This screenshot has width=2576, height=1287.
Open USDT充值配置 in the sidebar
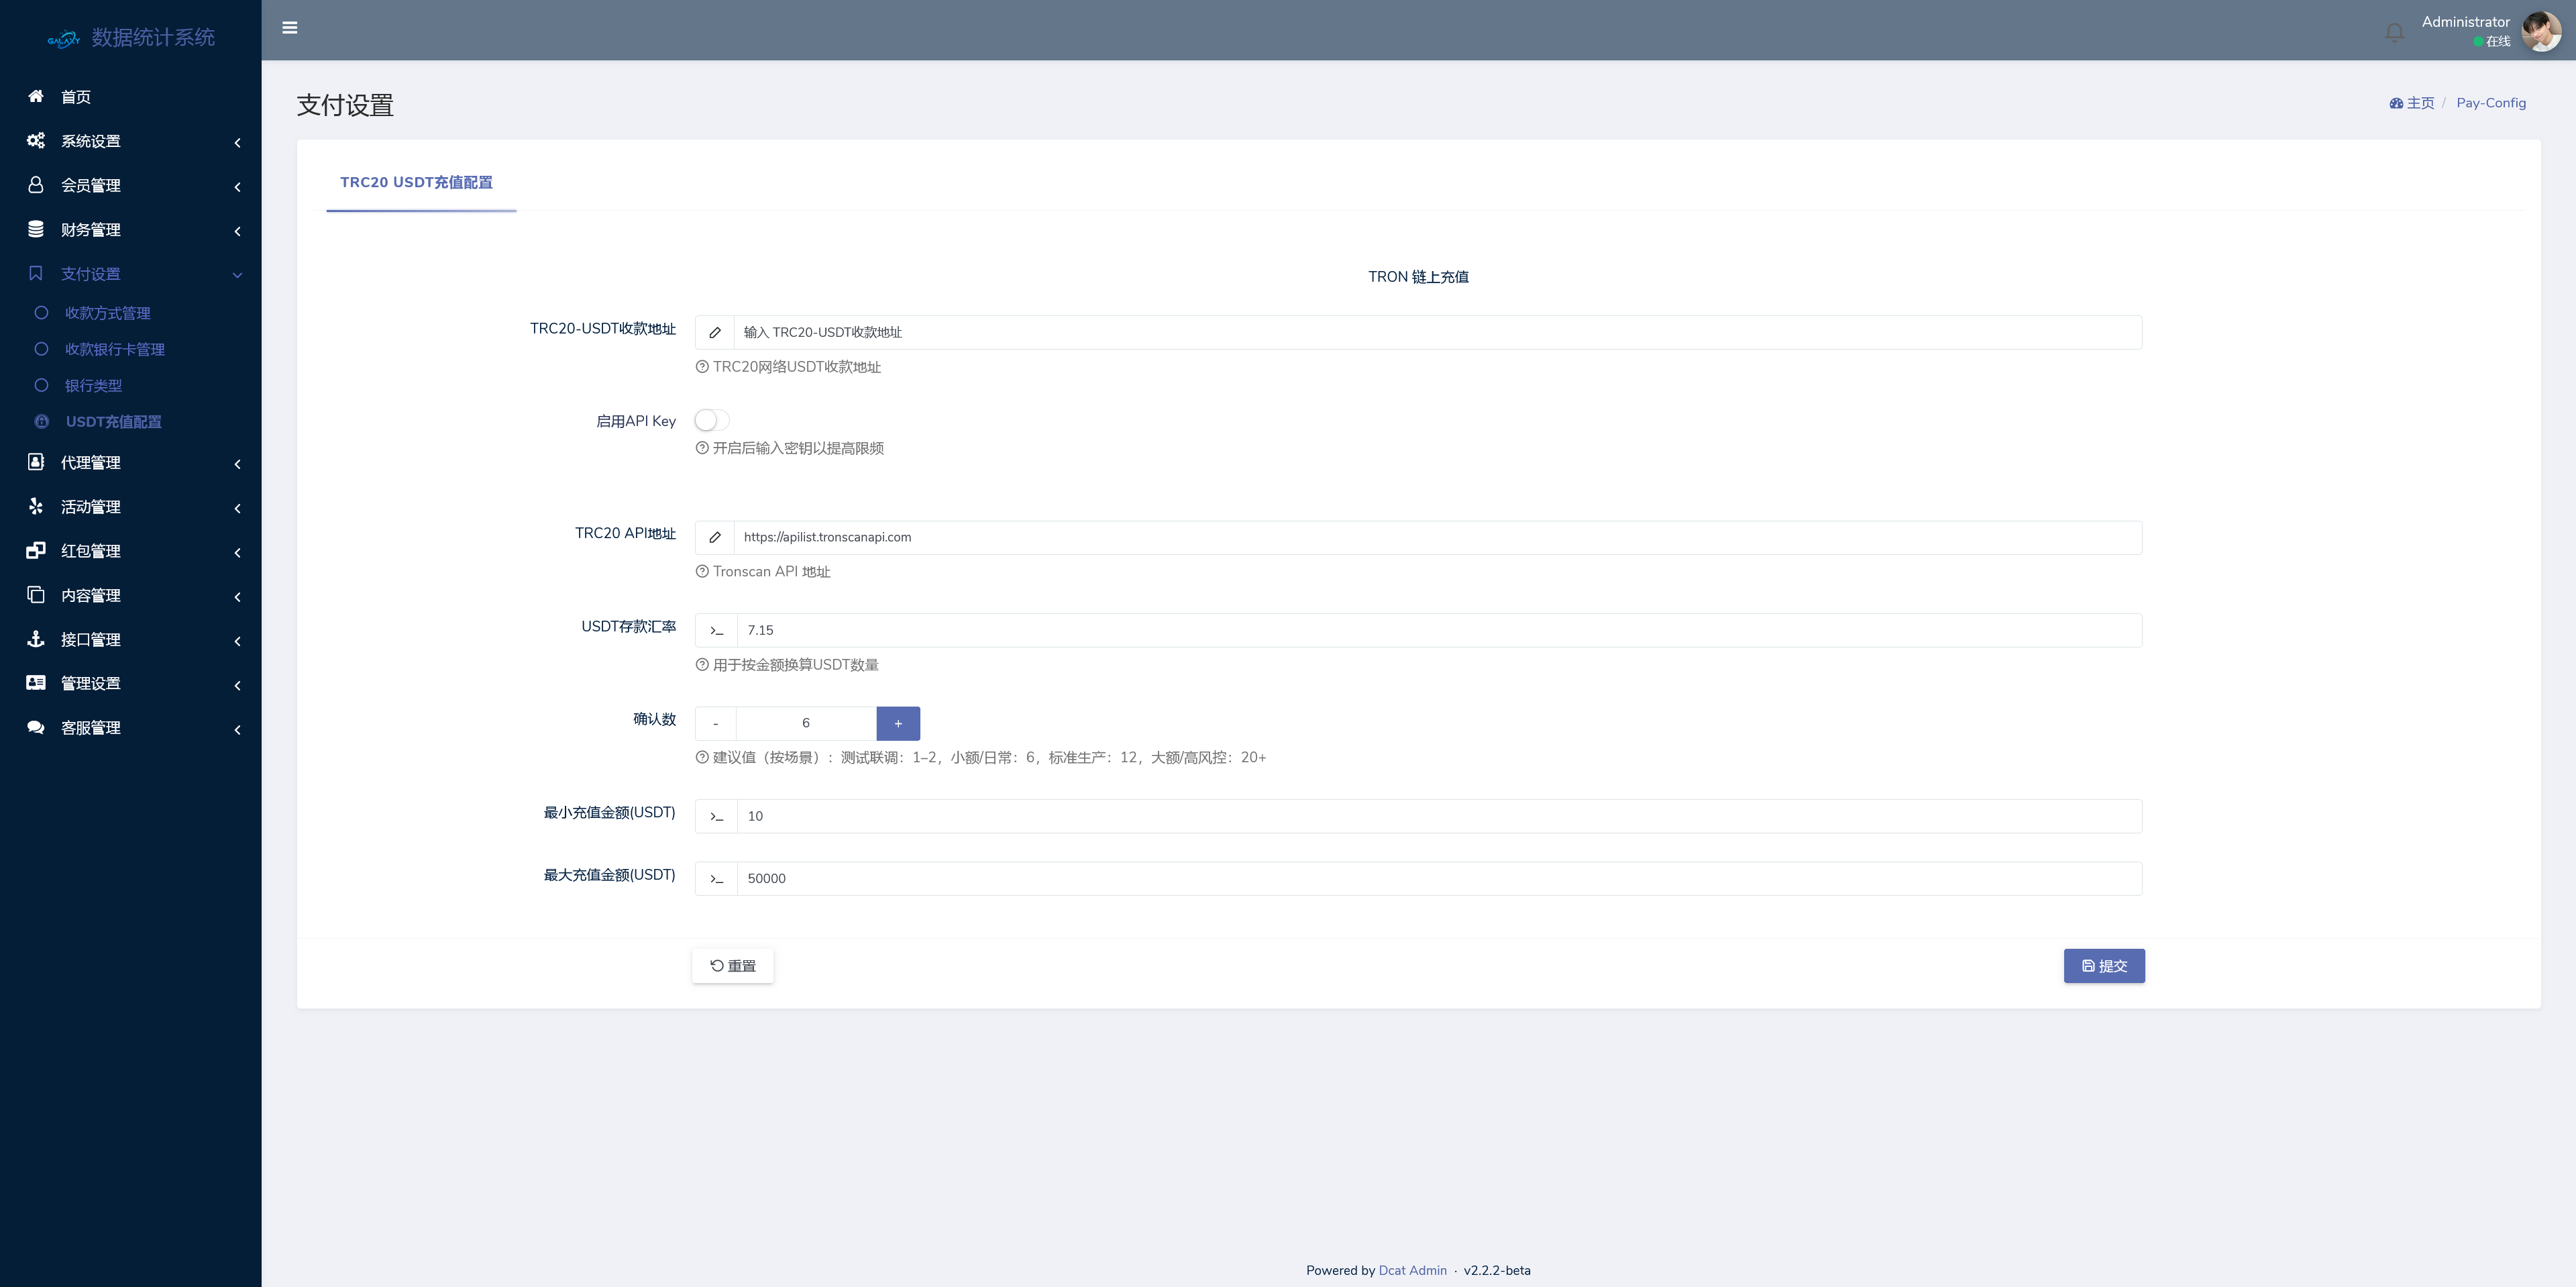(113, 421)
